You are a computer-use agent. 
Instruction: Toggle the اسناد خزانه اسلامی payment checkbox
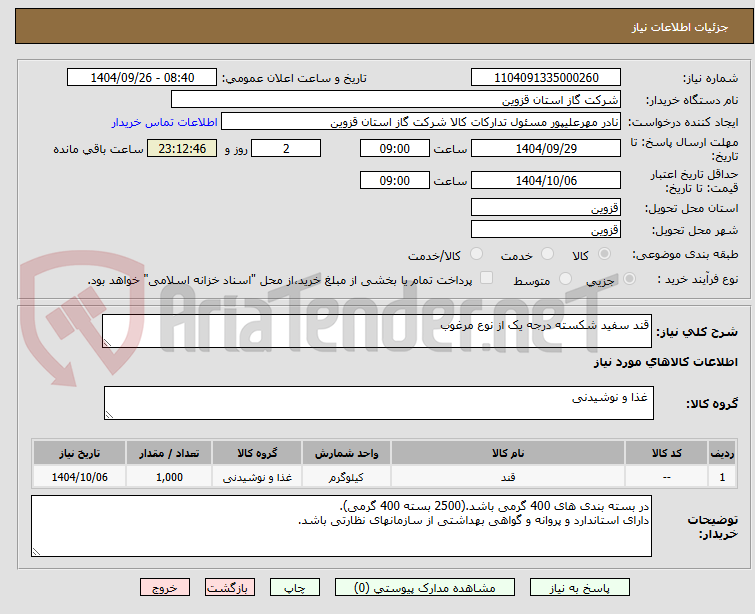coord(486,278)
